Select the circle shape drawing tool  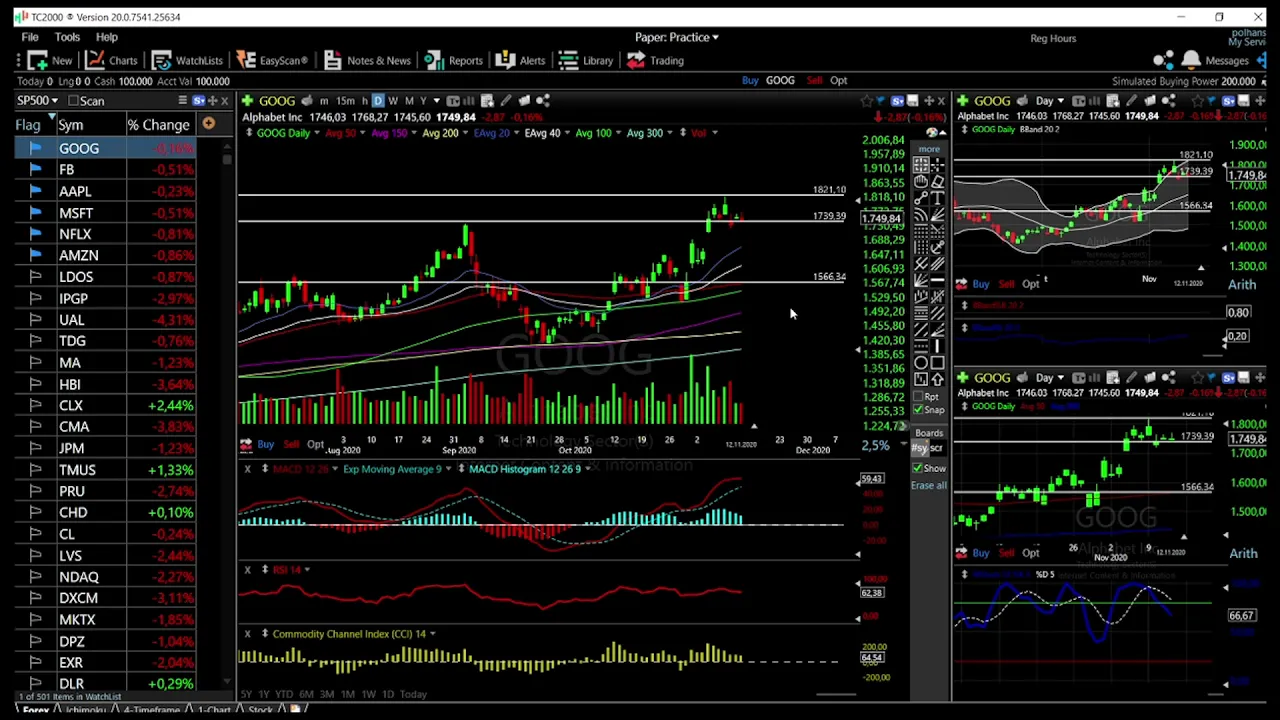tap(921, 362)
